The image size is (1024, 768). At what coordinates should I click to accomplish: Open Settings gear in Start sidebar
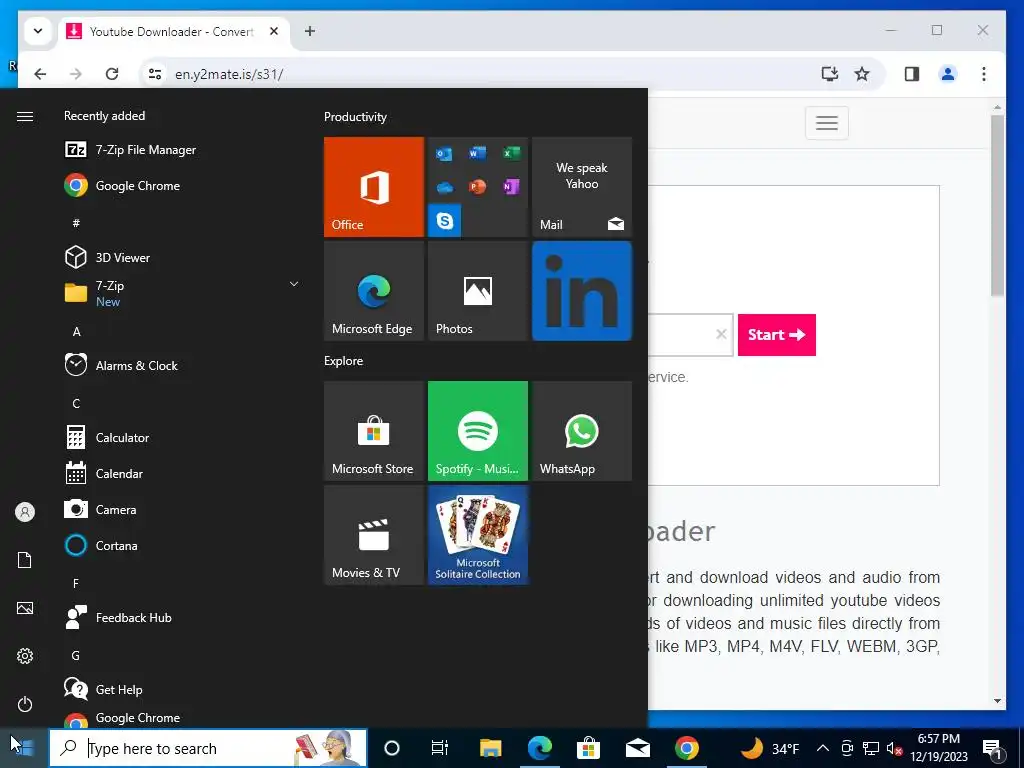click(x=25, y=656)
